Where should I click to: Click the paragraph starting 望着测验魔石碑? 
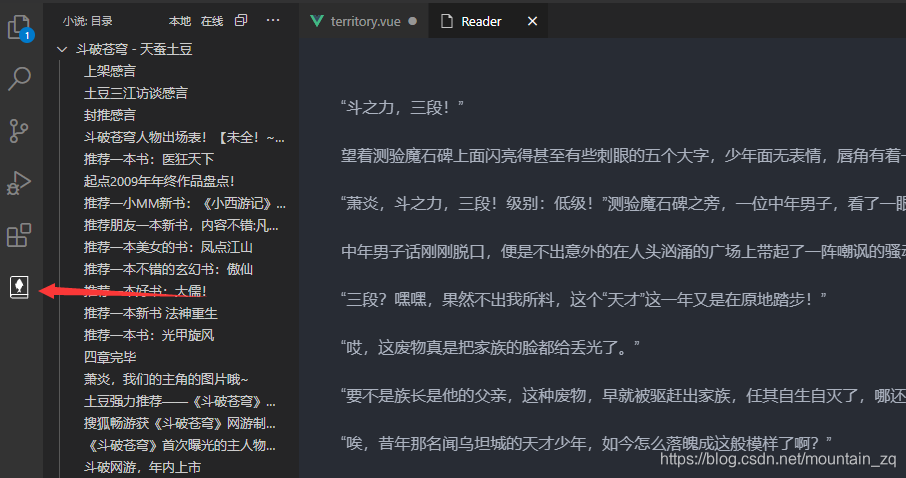pyautogui.click(x=623, y=155)
